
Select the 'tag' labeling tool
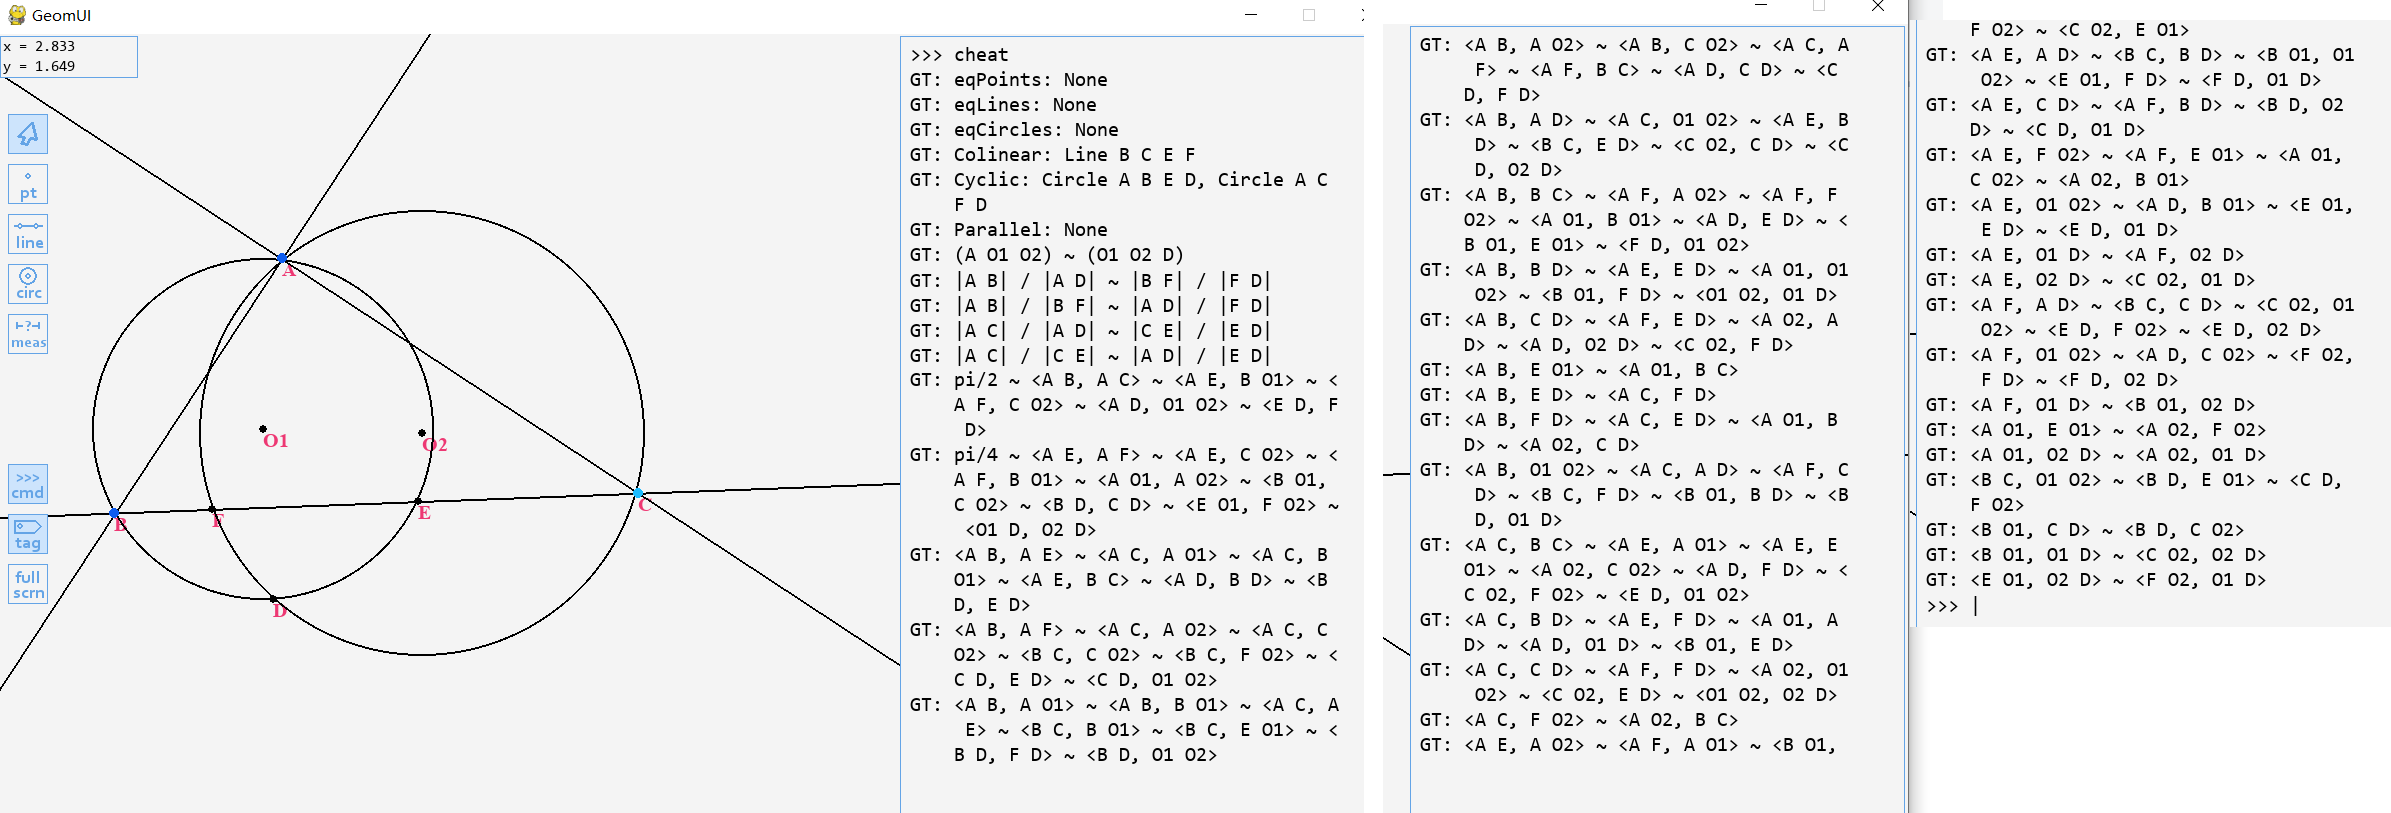tap(28, 534)
